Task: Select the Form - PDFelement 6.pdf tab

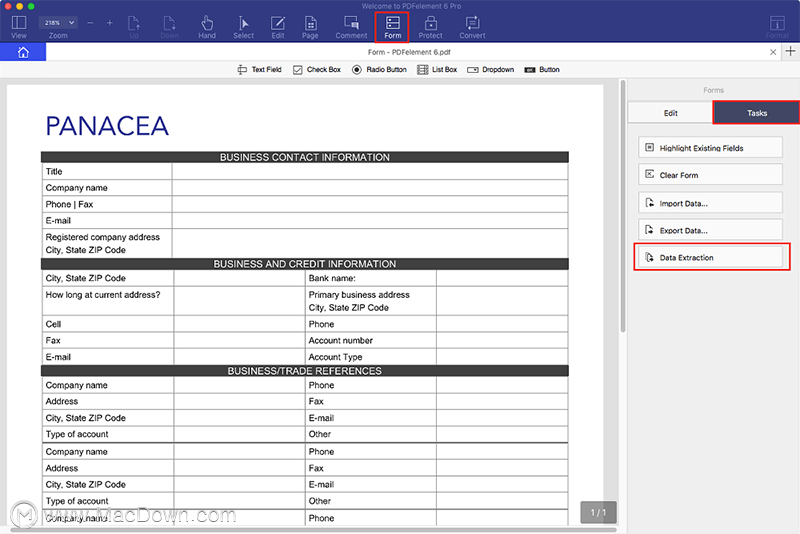Action: 409,52
